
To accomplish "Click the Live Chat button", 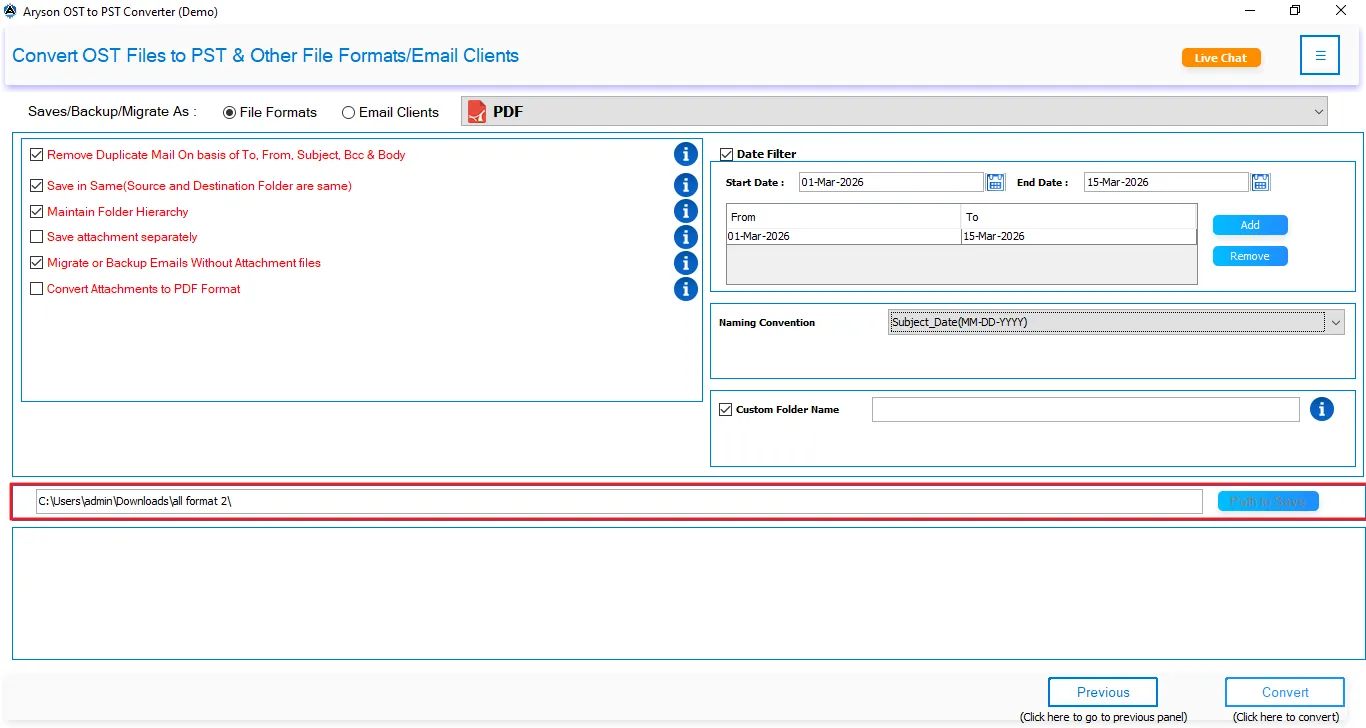I will coord(1220,57).
